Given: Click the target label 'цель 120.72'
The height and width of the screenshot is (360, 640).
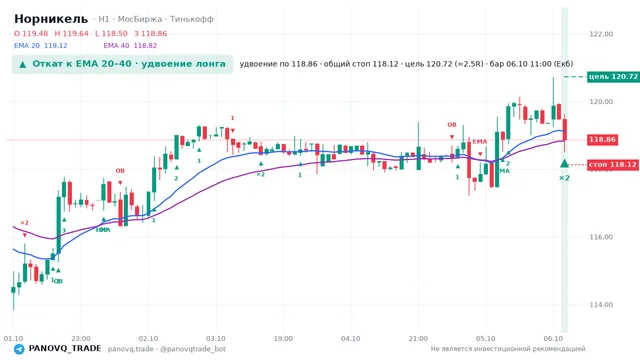Looking at the screenshot, I should click(613, 77).
